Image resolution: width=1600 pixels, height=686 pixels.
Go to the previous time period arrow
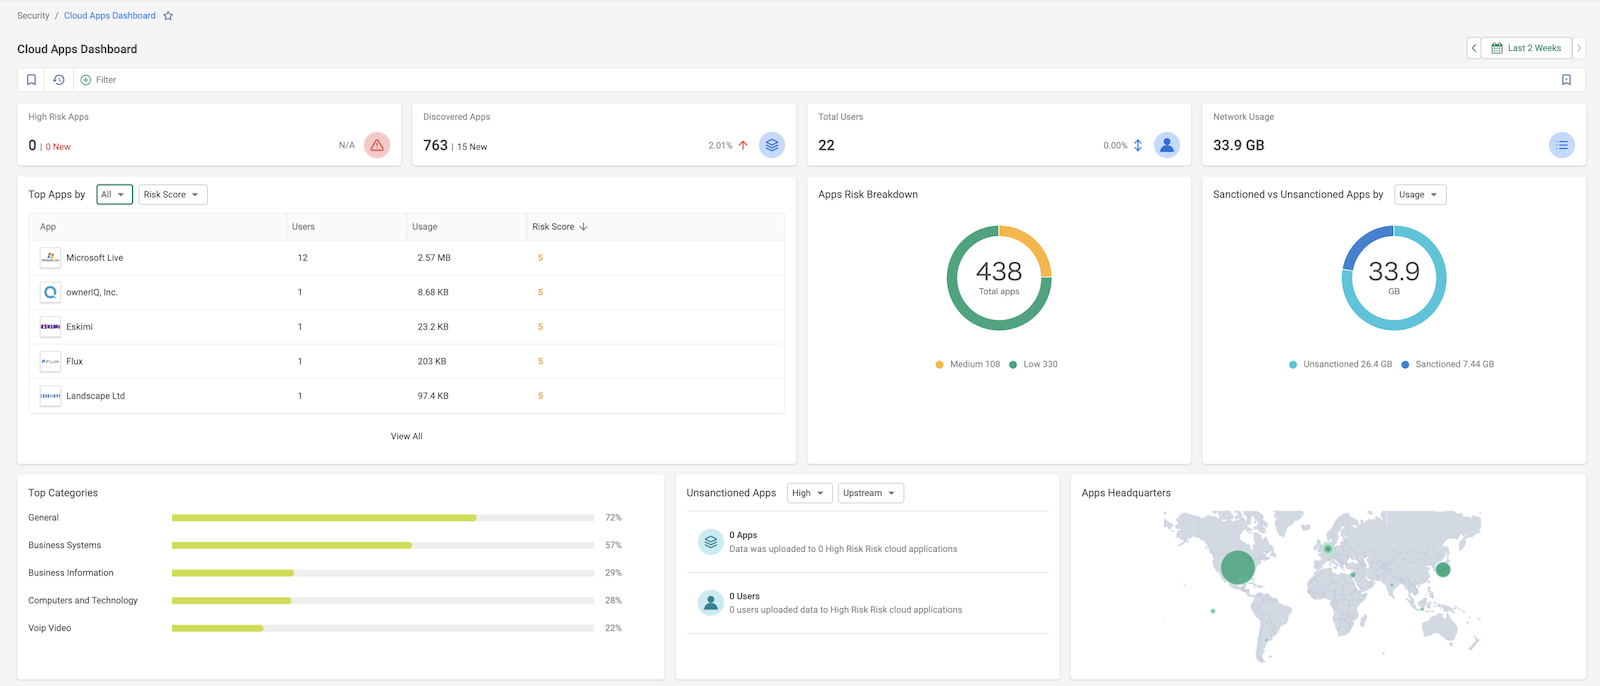(x=1474, y=48)
